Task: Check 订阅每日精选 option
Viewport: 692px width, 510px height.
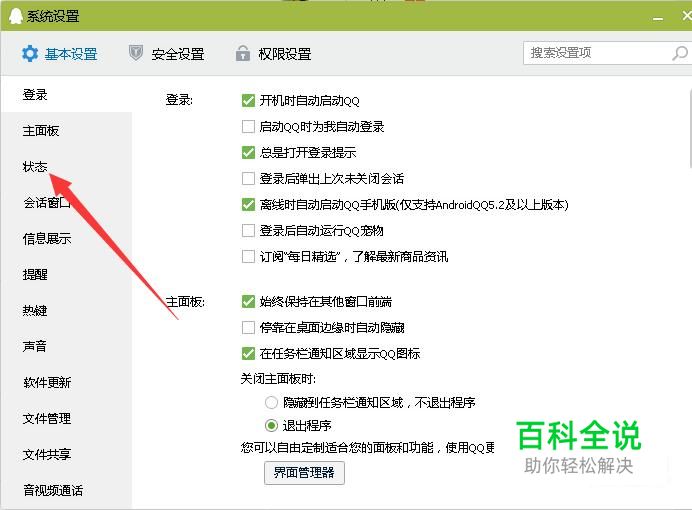Action: pos(248,256)
